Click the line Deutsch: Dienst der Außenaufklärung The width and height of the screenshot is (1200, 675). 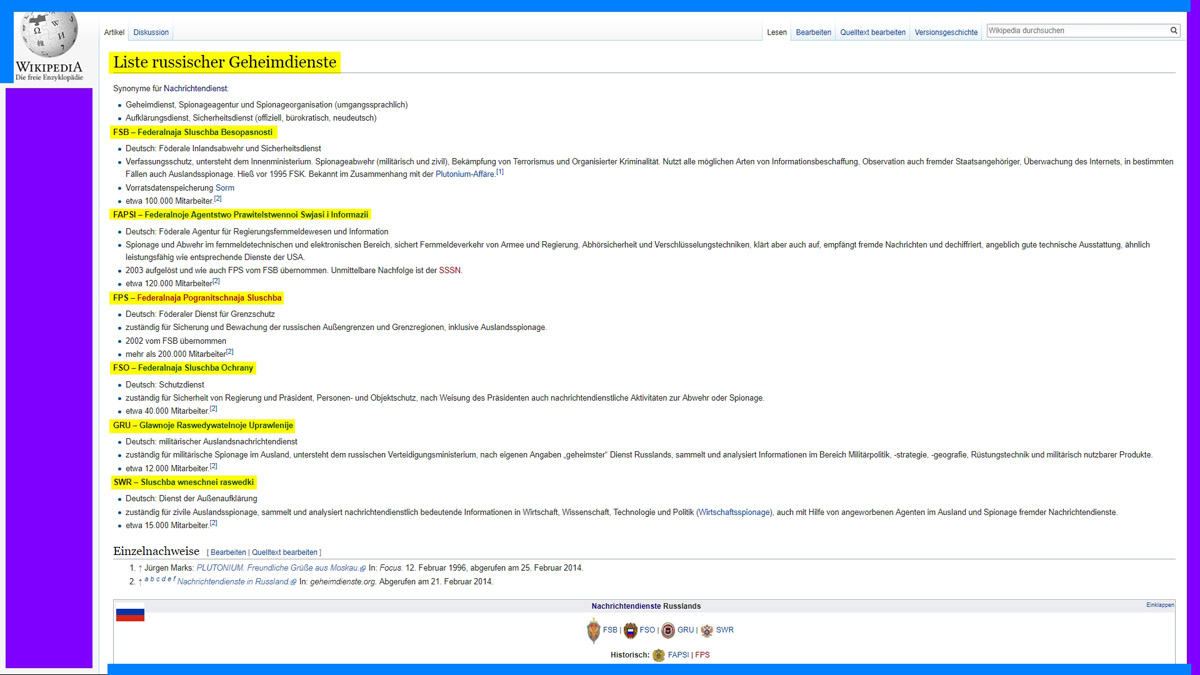point(191,498)
